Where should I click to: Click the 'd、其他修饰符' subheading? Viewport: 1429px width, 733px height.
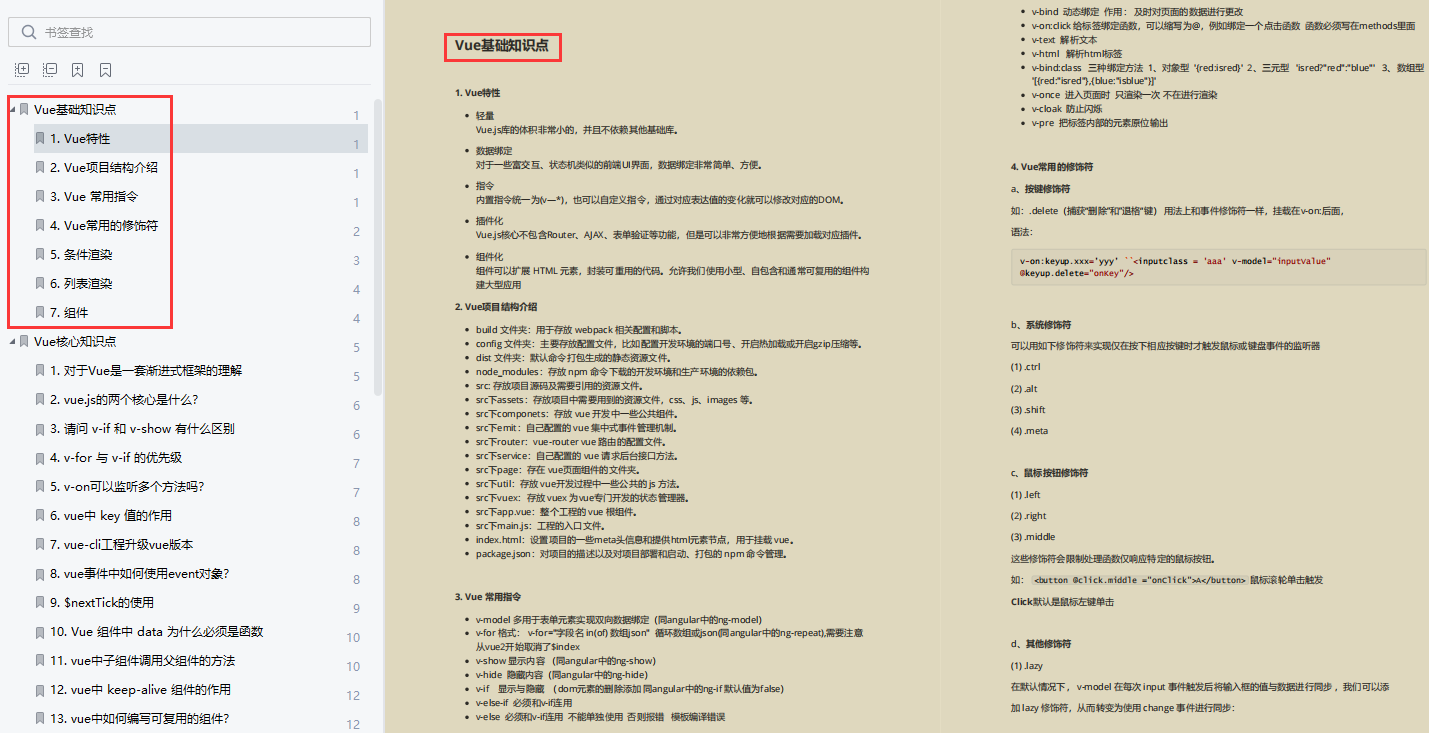pos(1040,644)
